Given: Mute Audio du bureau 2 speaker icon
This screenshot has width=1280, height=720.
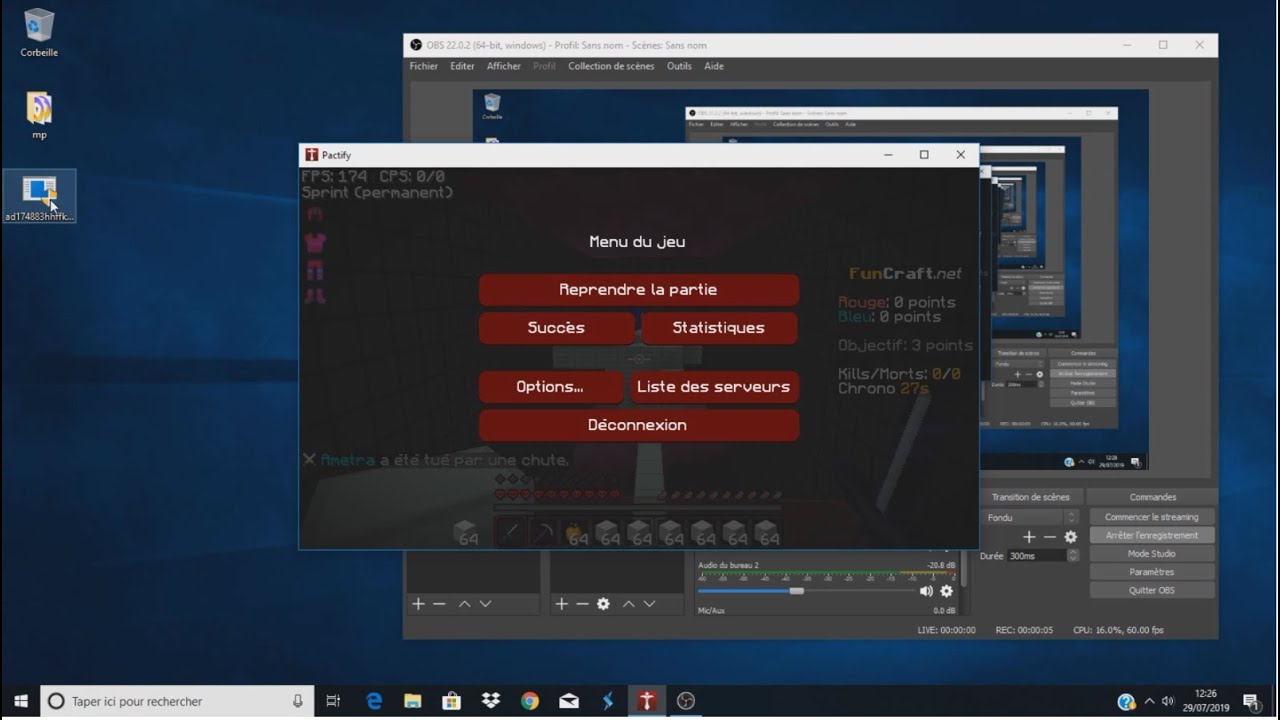Looking at the screenshot, I should (x=926, y=591).
